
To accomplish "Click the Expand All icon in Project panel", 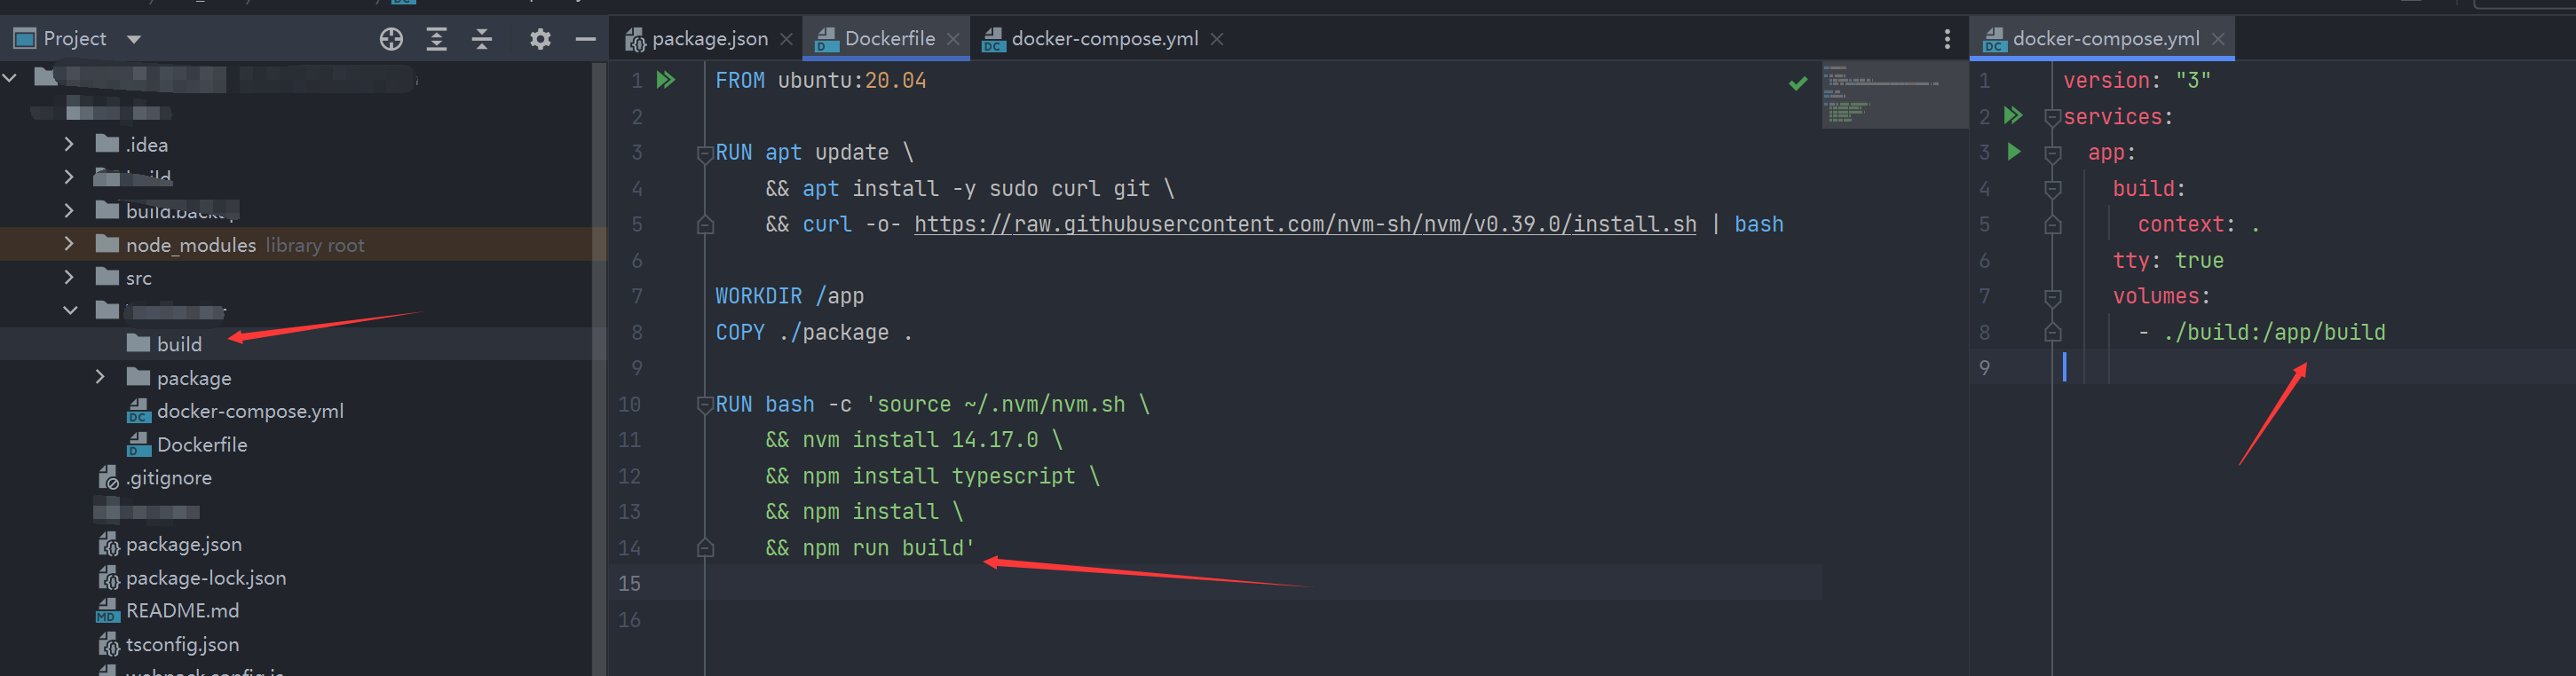I will coord(437,39).
